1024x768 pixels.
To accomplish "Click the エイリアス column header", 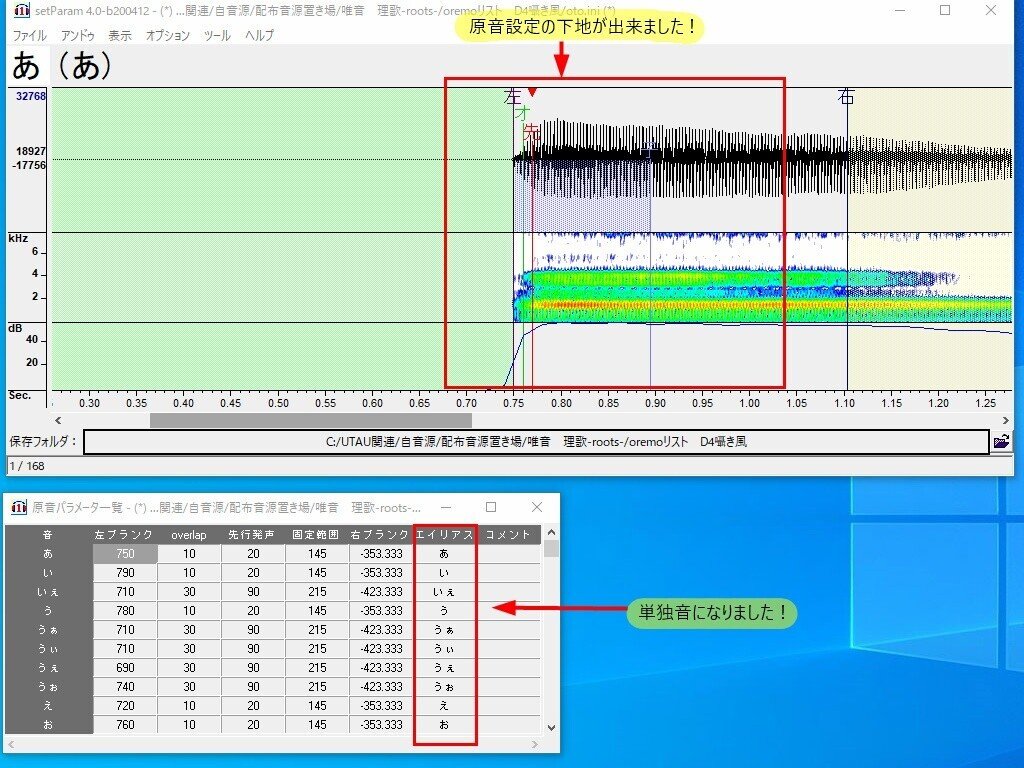I will click(445, 534).
